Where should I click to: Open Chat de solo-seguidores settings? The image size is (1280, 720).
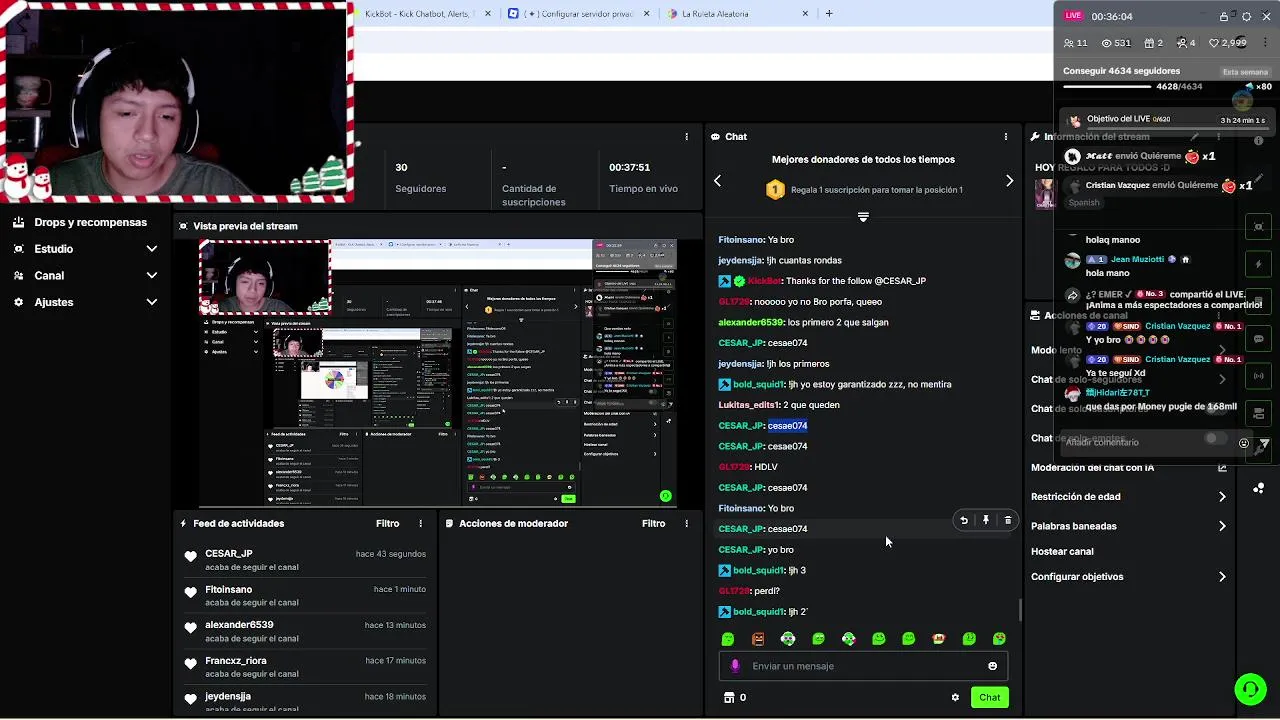coord(1128,380)
